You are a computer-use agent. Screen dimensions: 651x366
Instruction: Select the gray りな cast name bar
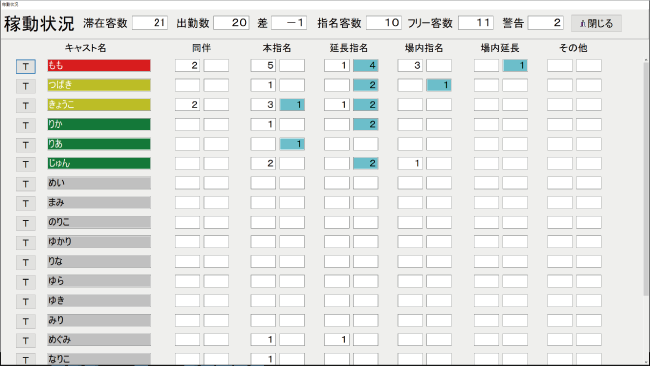99,261
